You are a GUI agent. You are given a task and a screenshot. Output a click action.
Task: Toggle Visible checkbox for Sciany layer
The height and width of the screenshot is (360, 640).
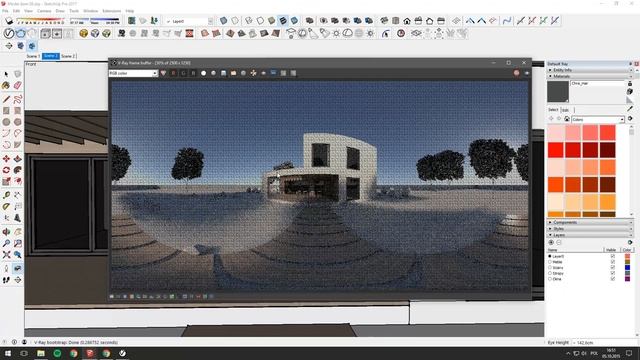pyautogui.click(x=613, y=268)
